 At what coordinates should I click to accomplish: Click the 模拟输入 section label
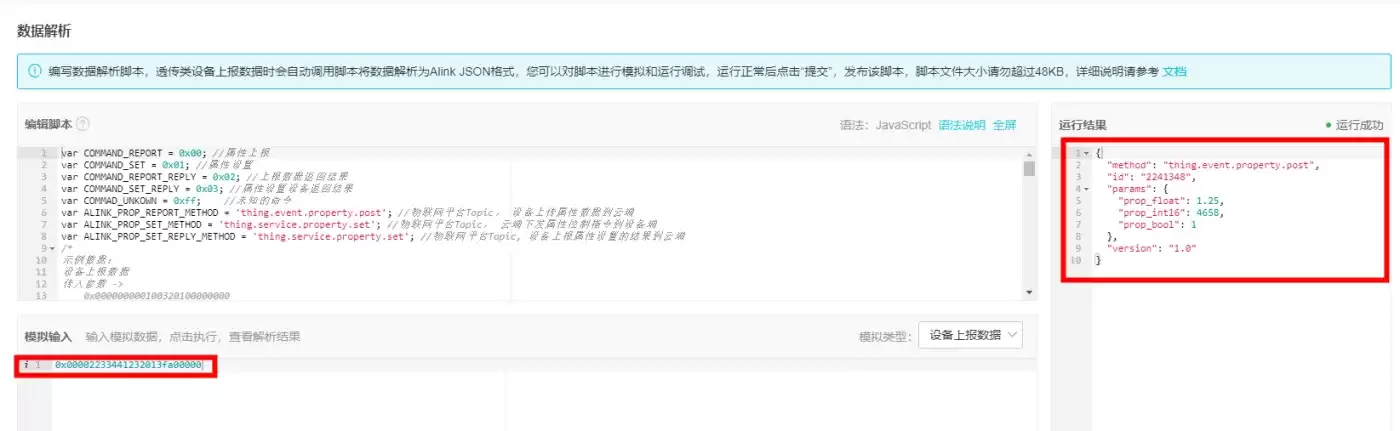[49, 336]
